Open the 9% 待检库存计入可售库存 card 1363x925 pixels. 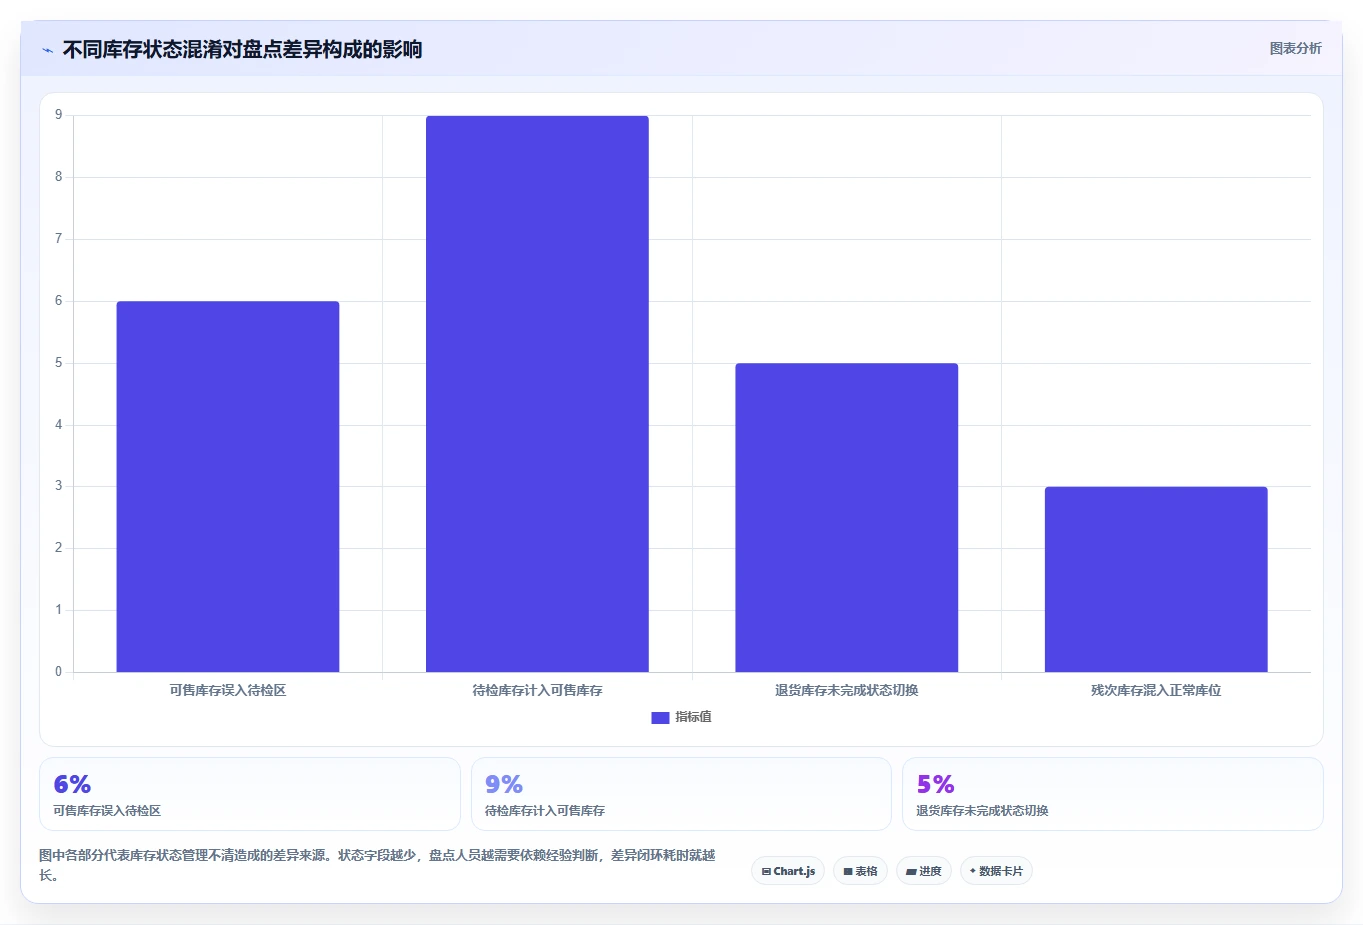(x=681, y=794)
